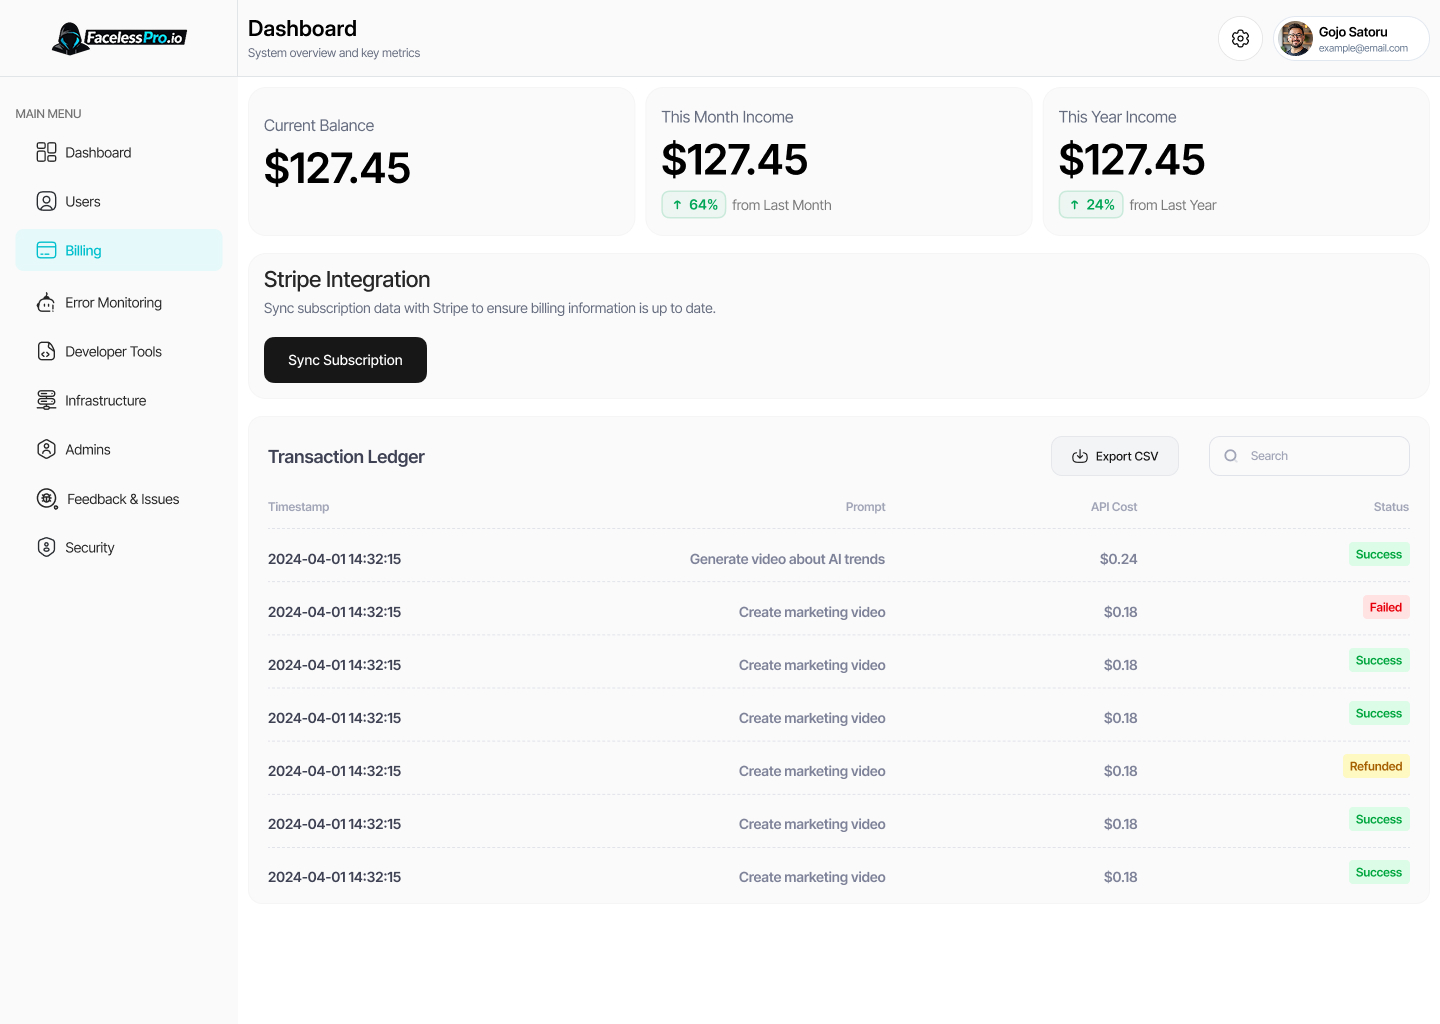Click the 24% growth badge
Viewport: 1440px width, 1024px height.
1091,205
